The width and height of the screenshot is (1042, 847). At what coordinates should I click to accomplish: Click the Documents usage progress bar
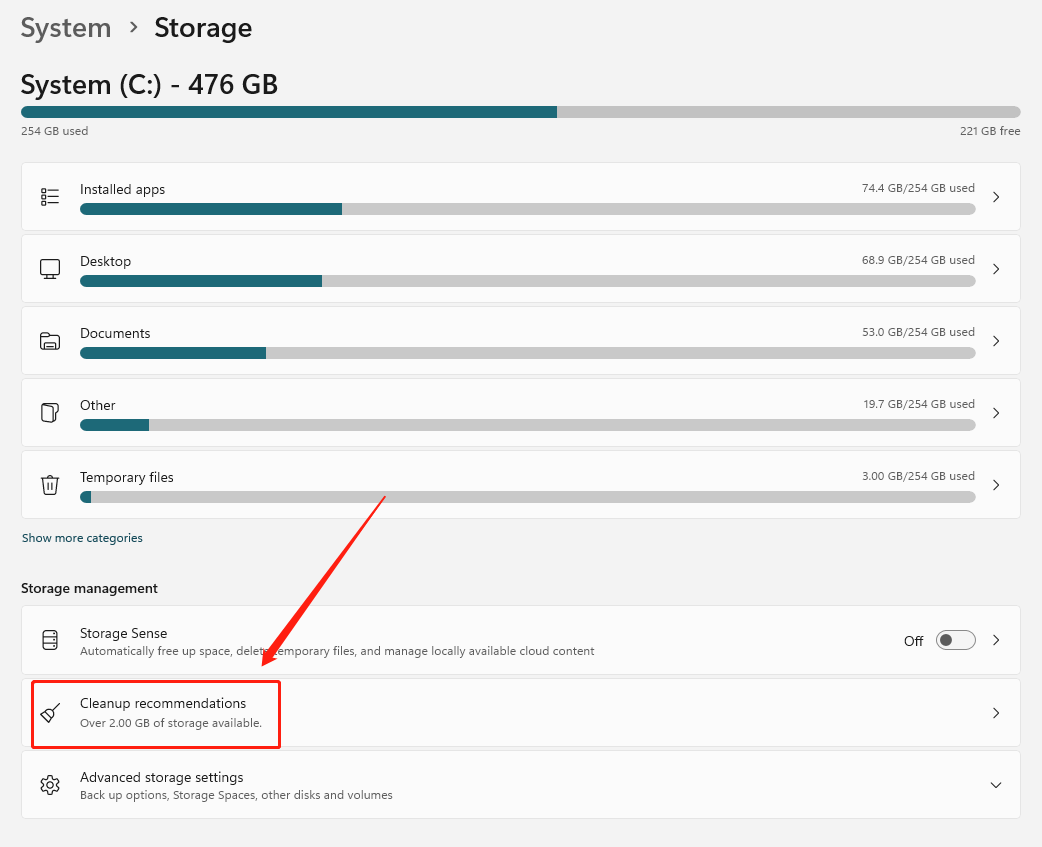click(x=527, y=353)
